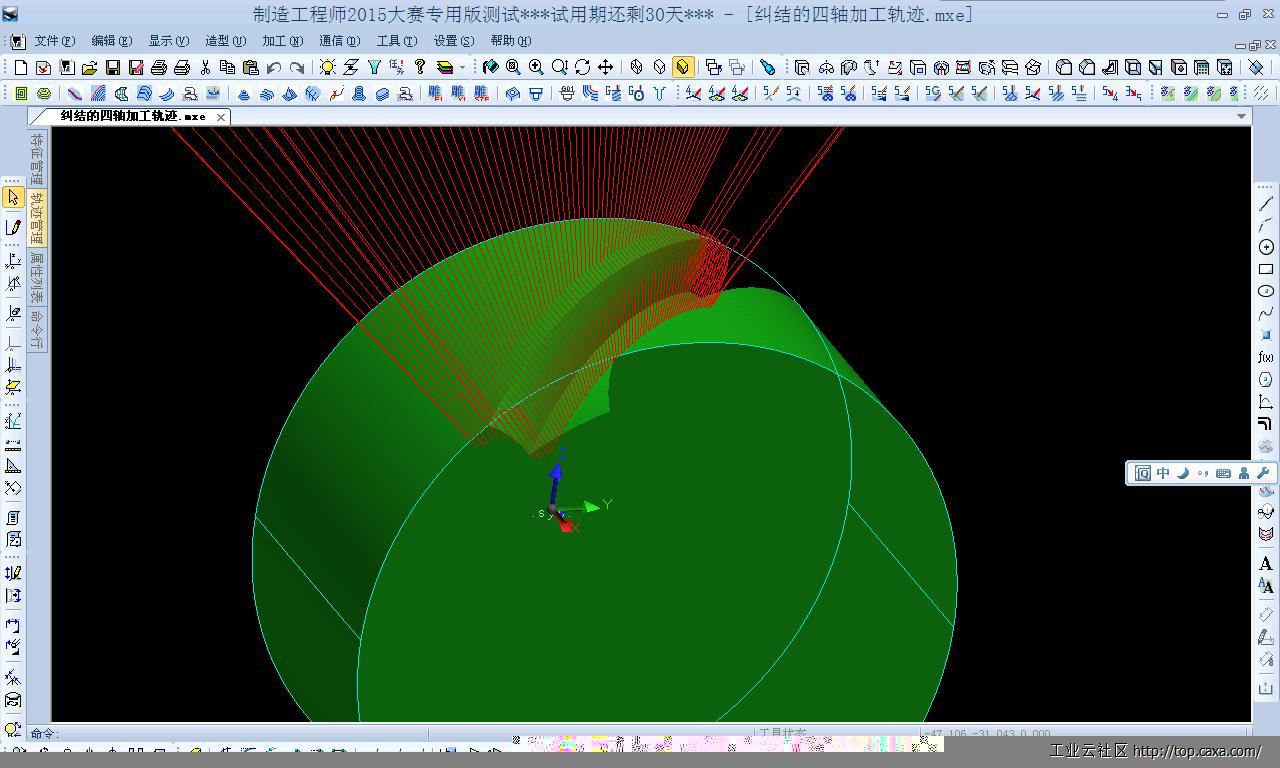Redo the last undone action
This screenshot has height=768, width=1280.
click(297, 67)
